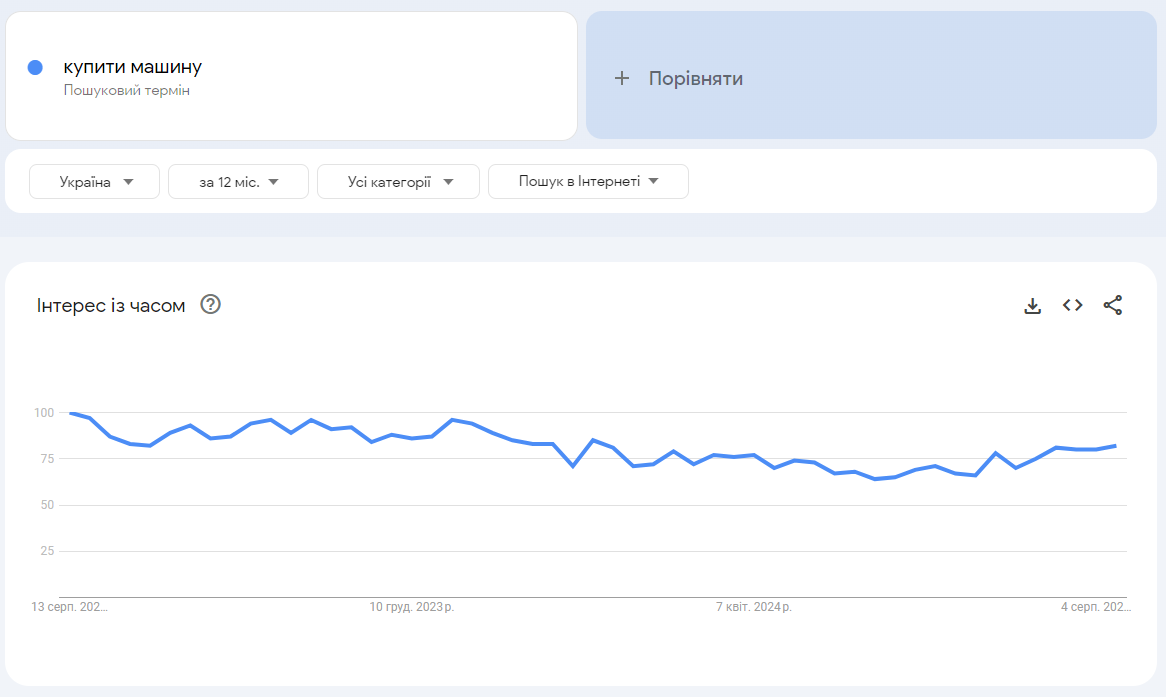Open the Пошук в Інтернеті dropdown
This screenshot has height=697, width=1166.
[x=588, y=182]
